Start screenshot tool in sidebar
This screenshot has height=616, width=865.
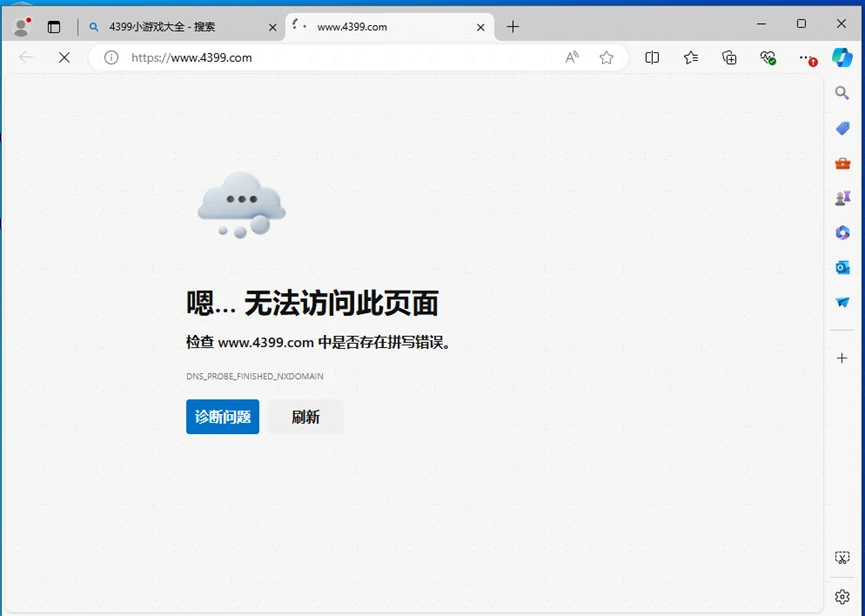click(842, 558)
